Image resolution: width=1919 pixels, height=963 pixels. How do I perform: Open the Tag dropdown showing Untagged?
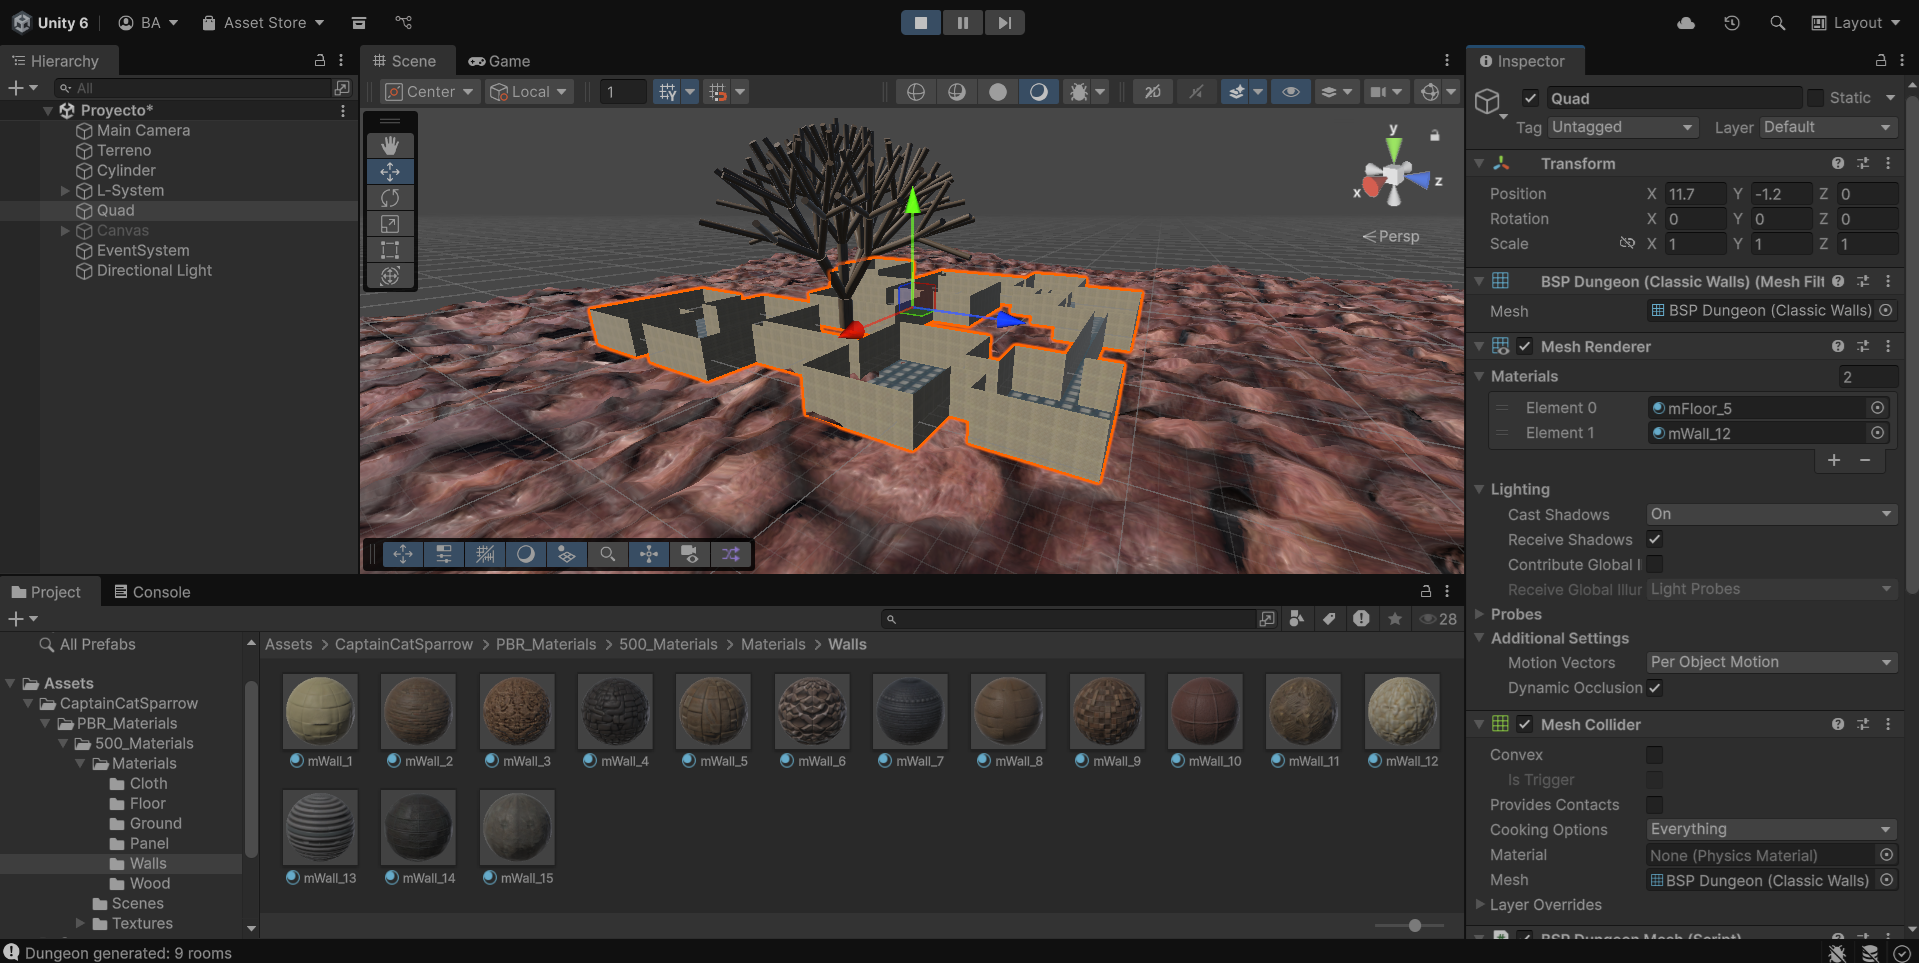click(1623, 127)
